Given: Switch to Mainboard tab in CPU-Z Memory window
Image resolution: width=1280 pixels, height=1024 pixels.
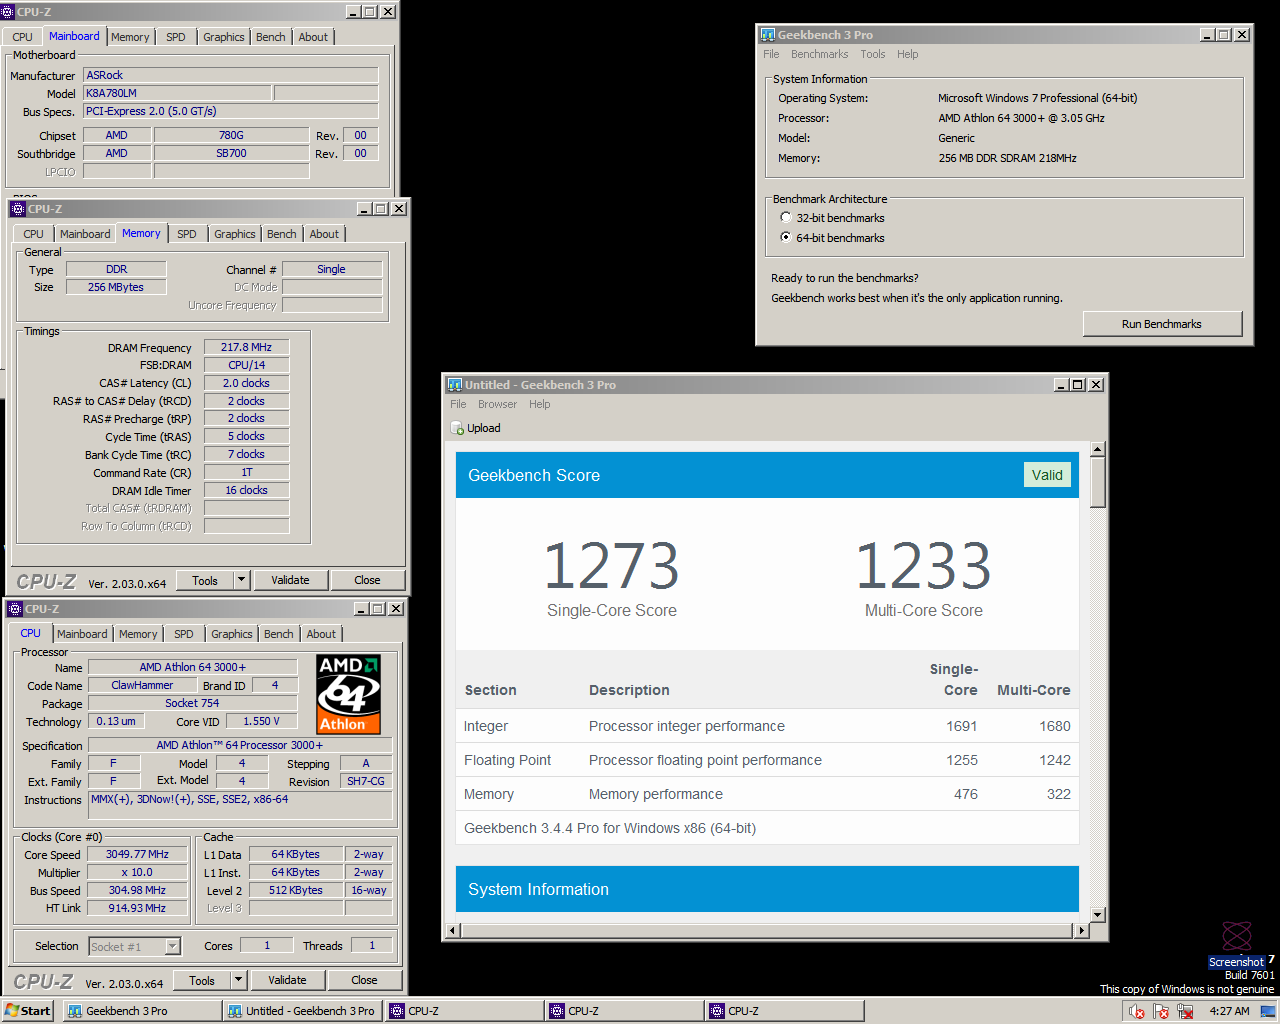Looking at the screenshot, I should pyautogui.click(x=85, y=234).
